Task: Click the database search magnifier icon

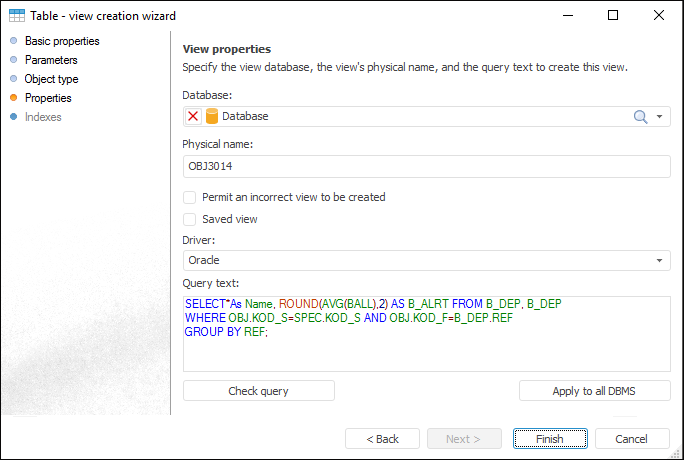Action: coord(641,116)
